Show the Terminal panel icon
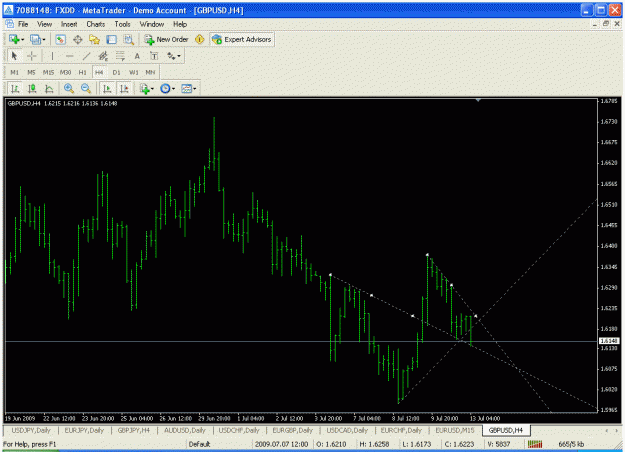This screenshot has width=625, height=452. click(x=112, y=39)
